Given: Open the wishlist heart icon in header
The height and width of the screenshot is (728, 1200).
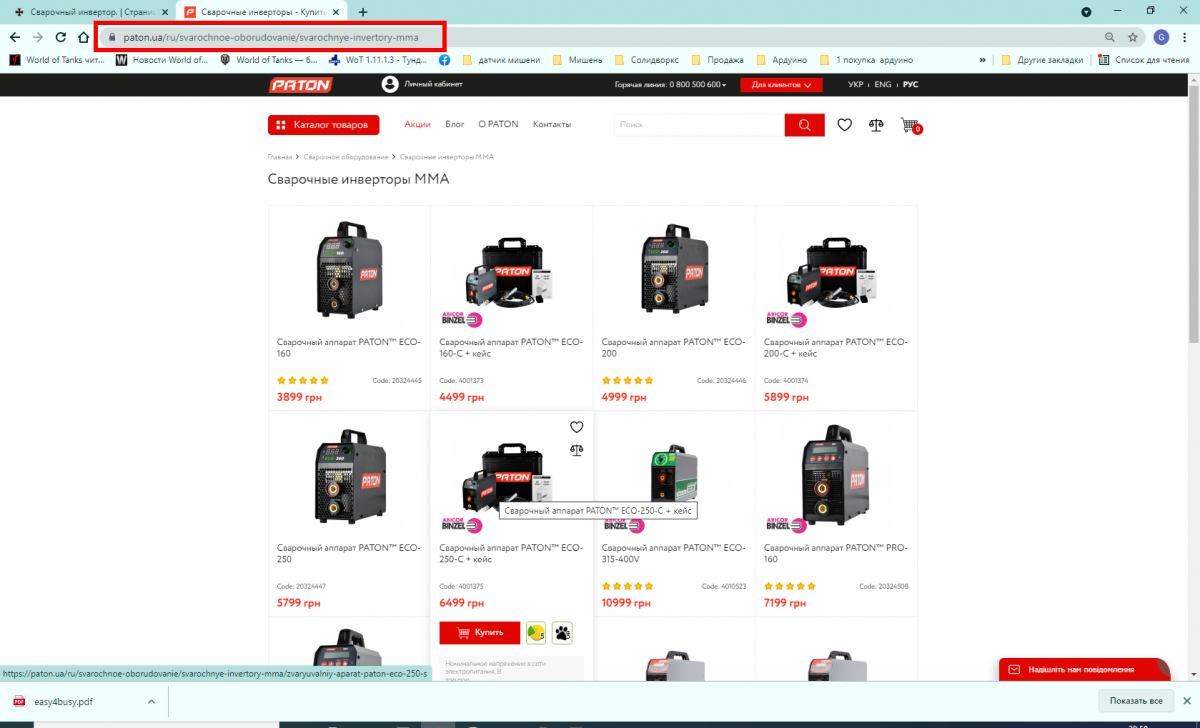Looking at the screenshot, I should (x=845, y=125).
